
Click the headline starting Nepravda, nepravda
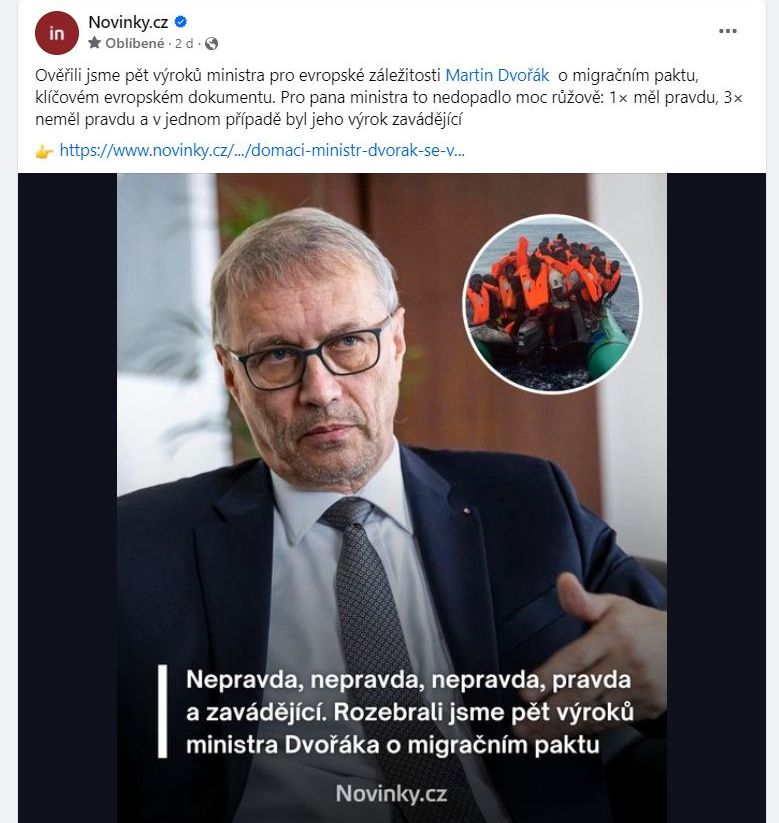pyautogui.click(x=410, y=712)
